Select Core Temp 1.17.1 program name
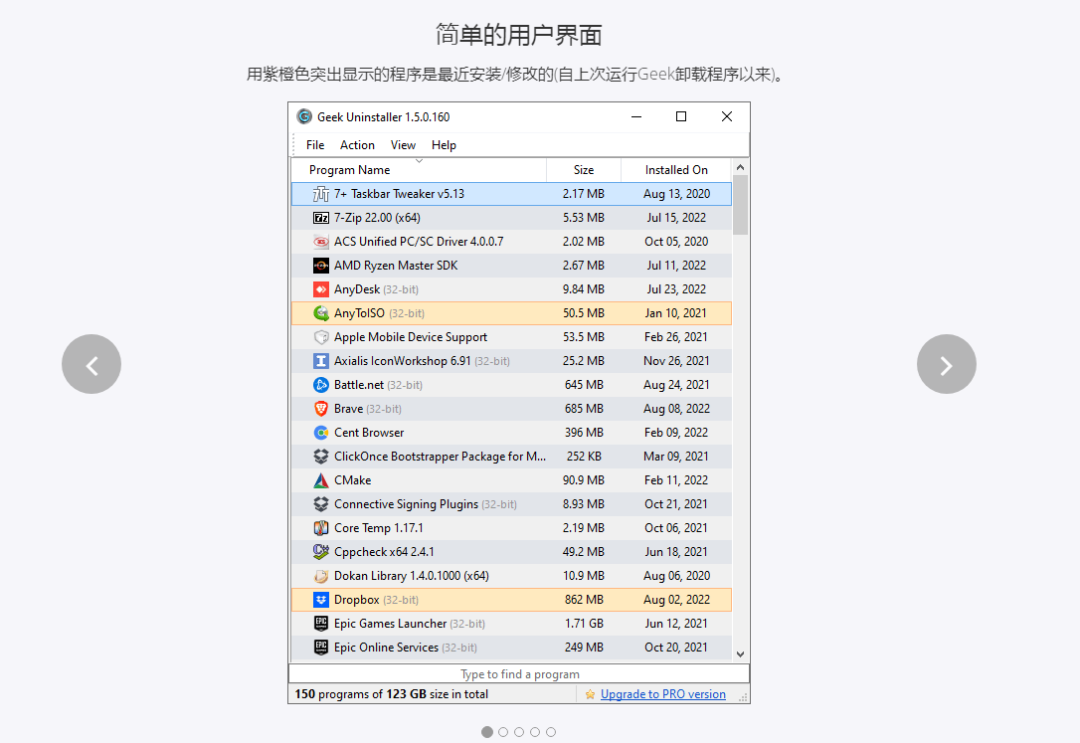1080x743 pixels. [x=378, y=528]
